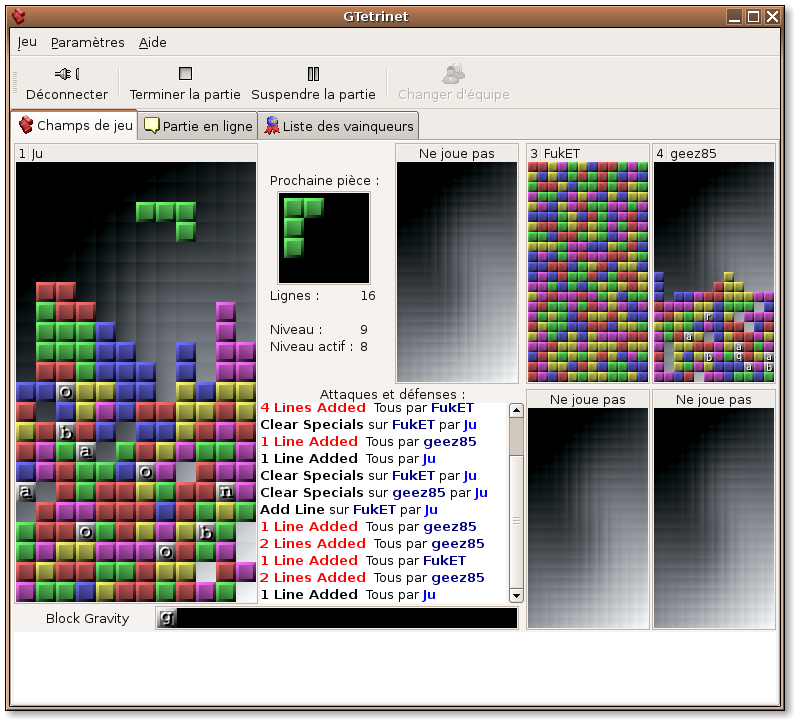Viewport: 794px width, 720px height.
Task: Click the '1 Ju' player header
Action: 136,153
